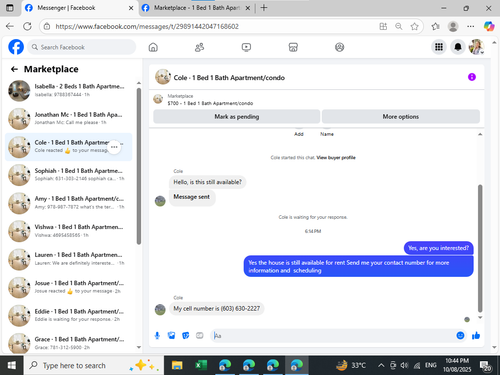Focus the Search Facebook field

82,47
